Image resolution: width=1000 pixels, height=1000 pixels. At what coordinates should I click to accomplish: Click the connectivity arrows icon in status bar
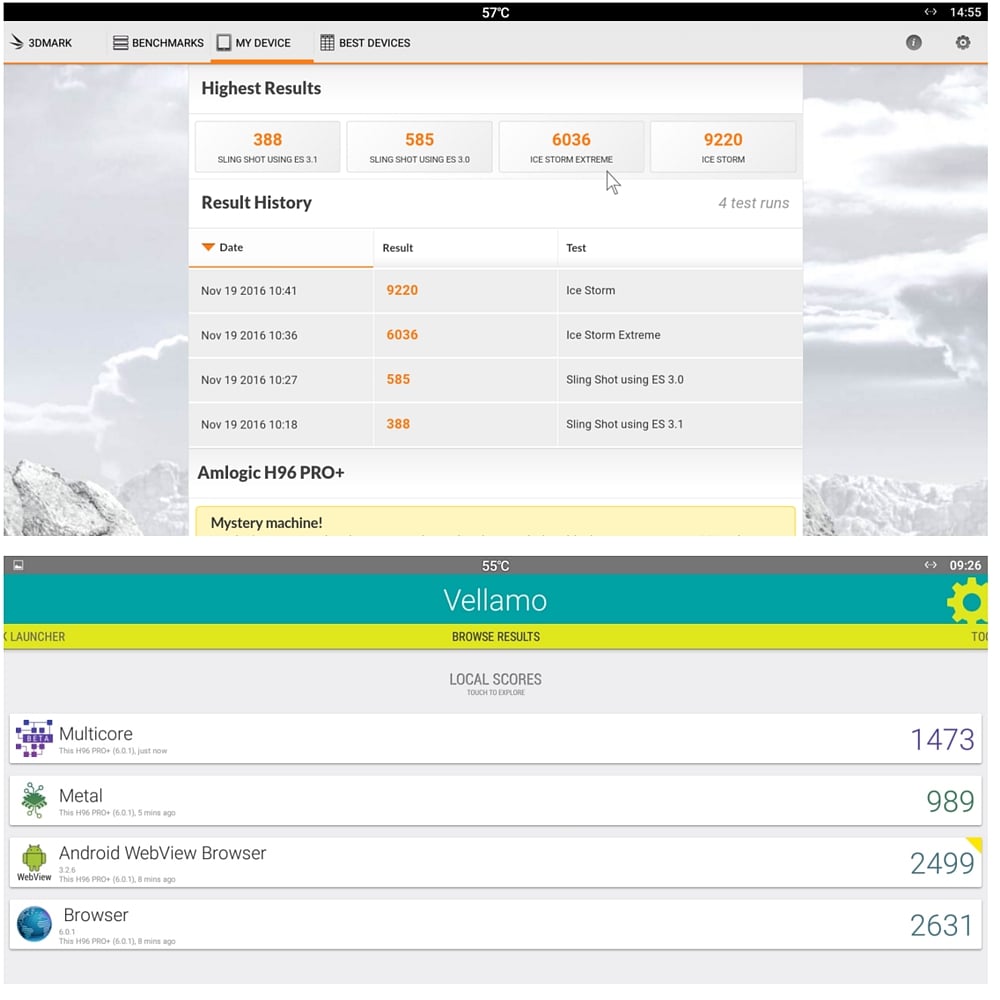point(930,11)
